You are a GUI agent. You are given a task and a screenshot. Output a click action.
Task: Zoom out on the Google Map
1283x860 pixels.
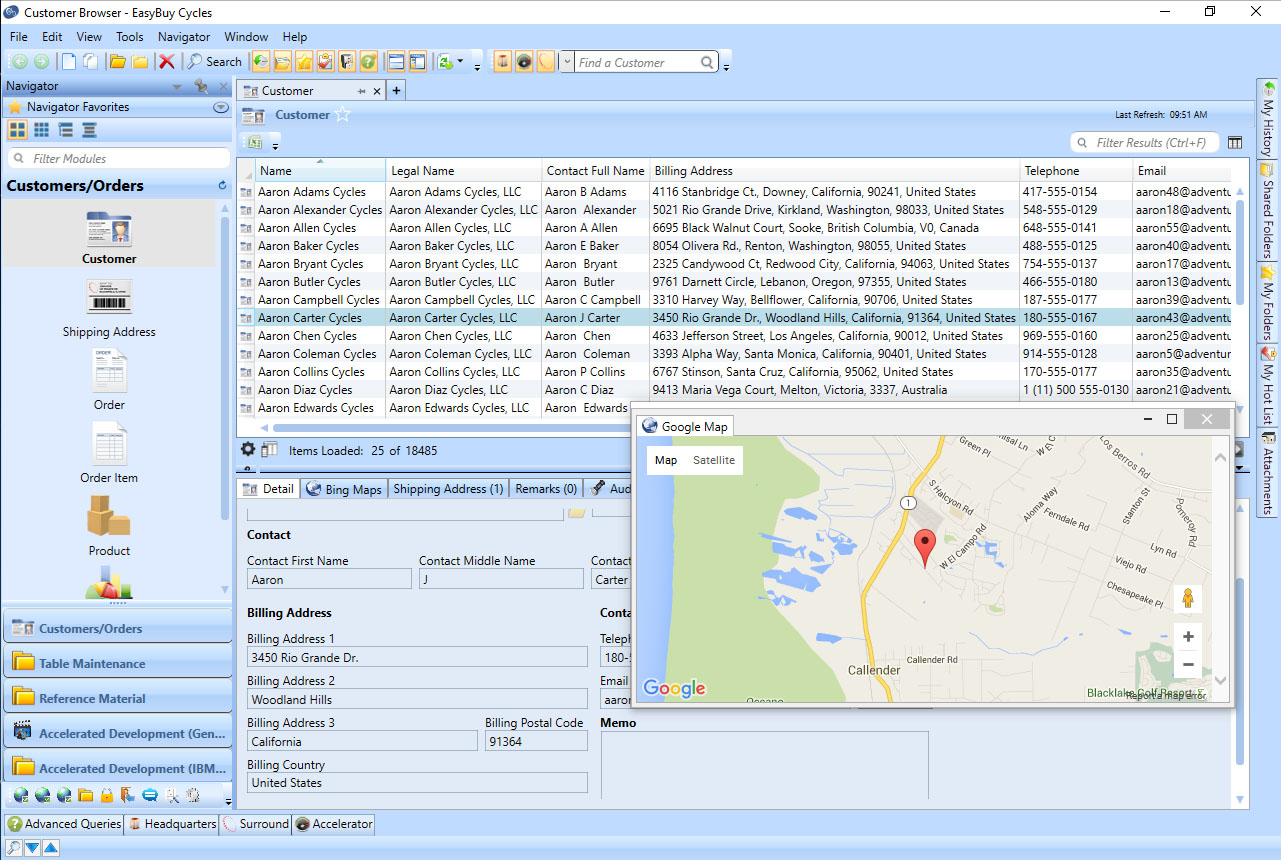click(1187, 664)
